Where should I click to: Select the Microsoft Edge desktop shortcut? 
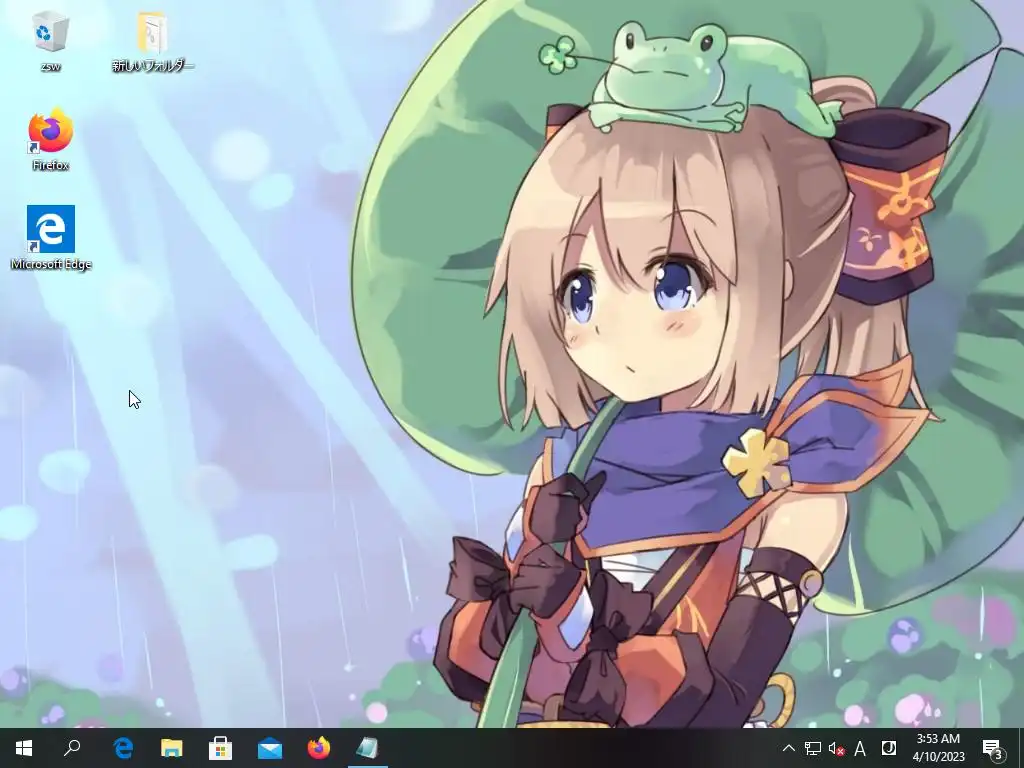pyautogui.click(x=51, y=238)
